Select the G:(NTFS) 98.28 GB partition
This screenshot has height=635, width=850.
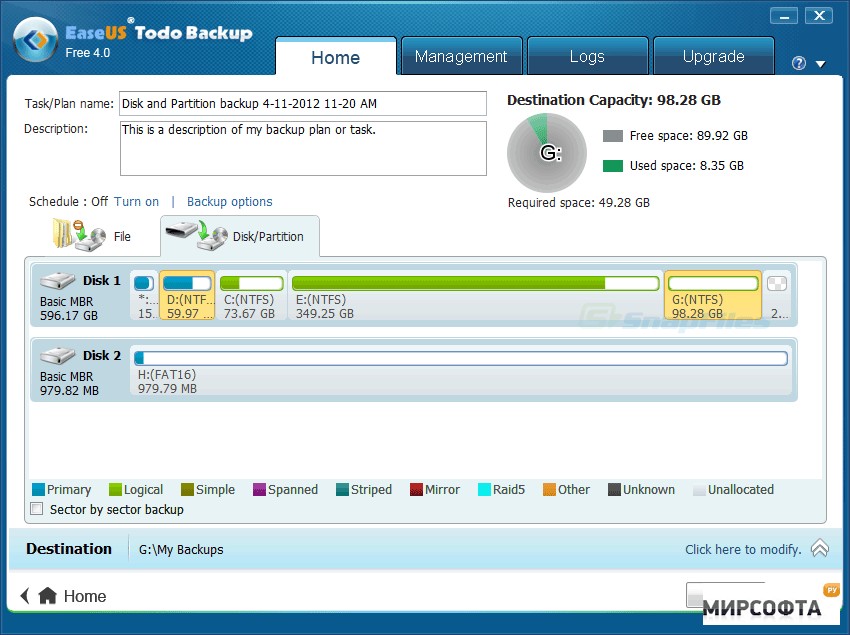[713, 296]
